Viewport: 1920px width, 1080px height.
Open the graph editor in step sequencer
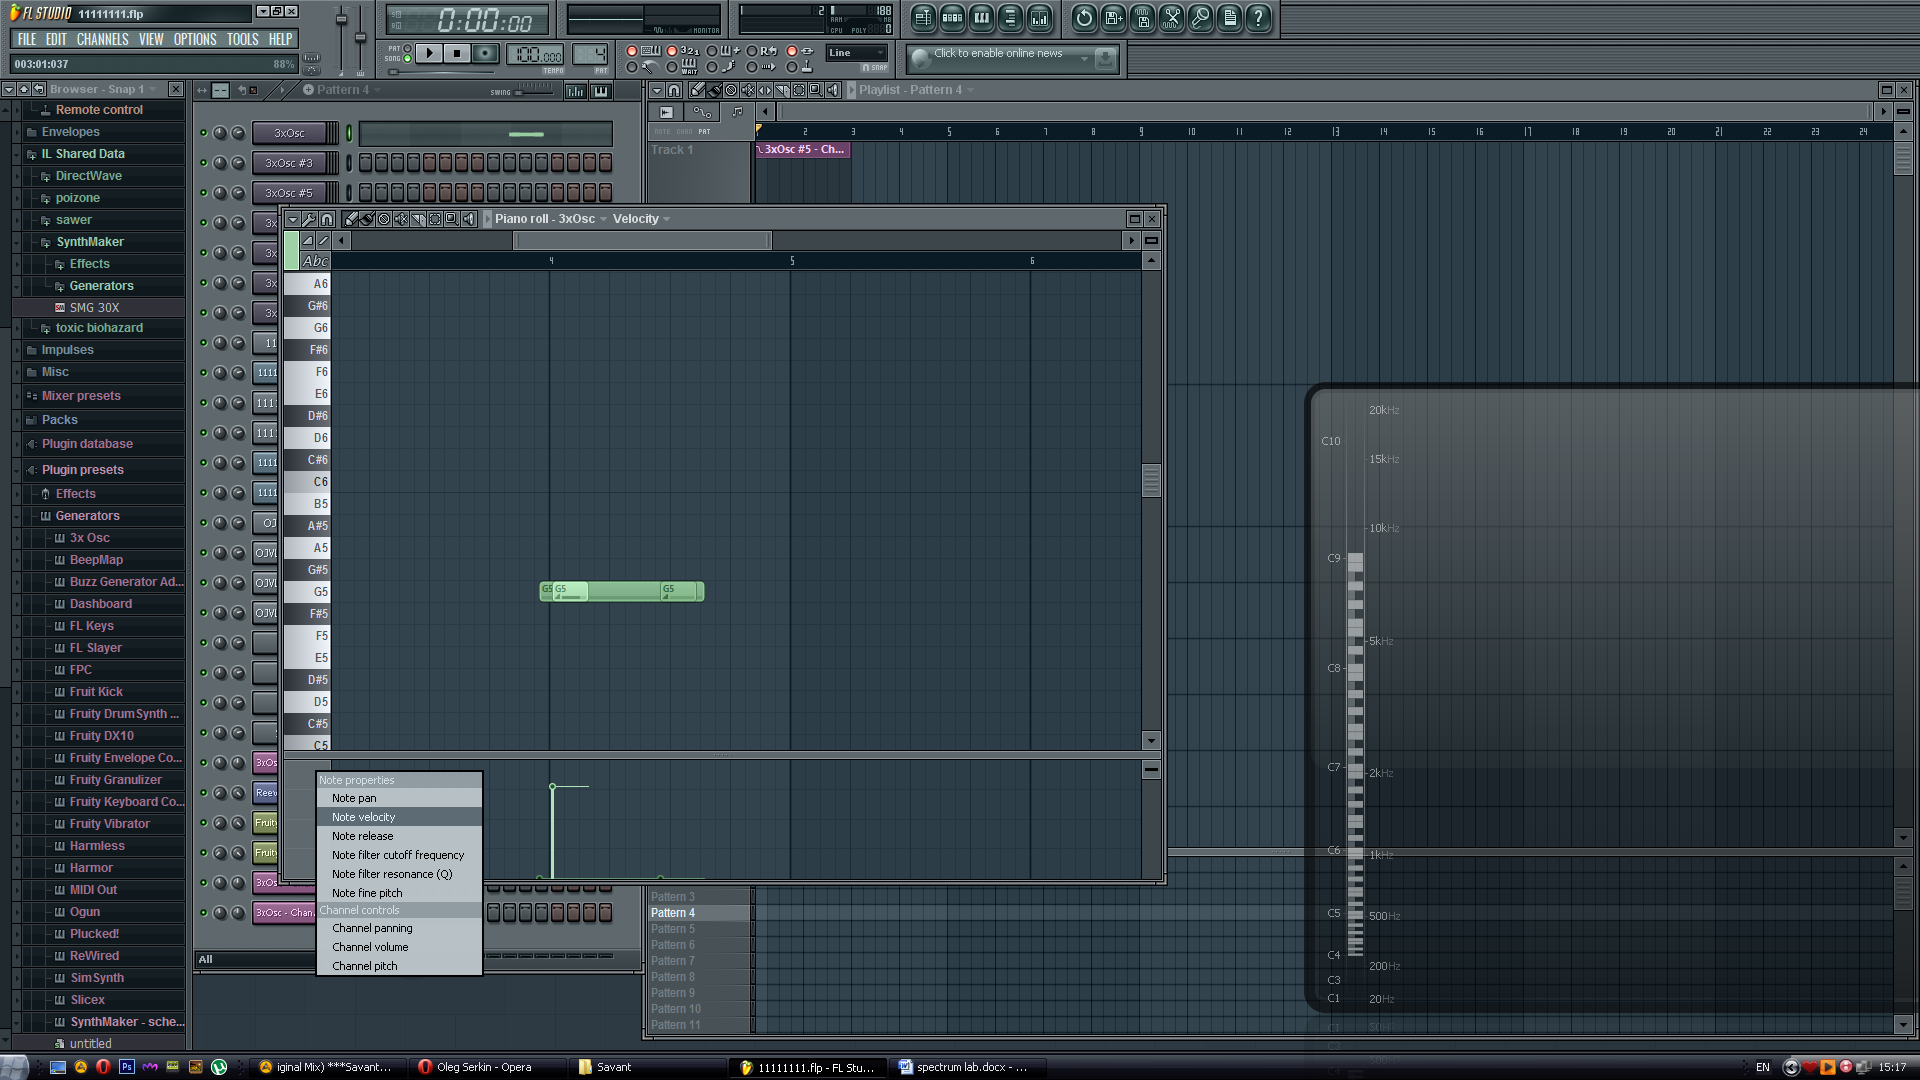(x=576, y=91)
